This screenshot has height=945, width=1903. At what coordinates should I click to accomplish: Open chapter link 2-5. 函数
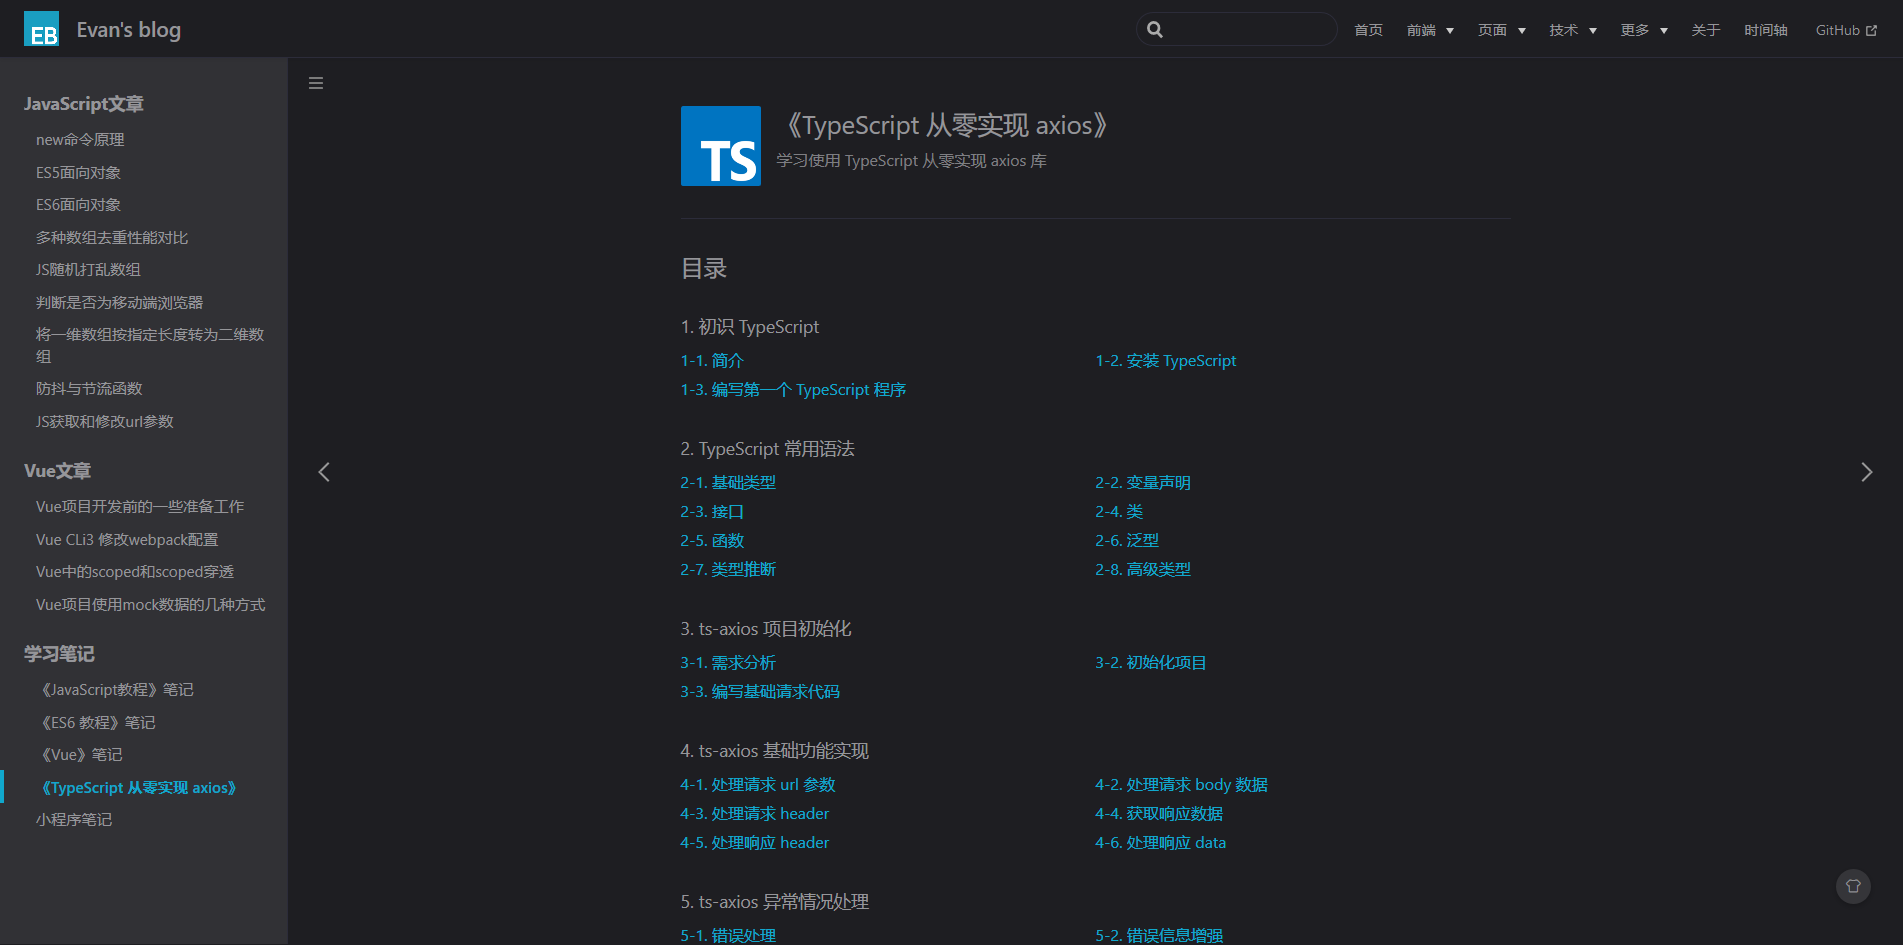pyautogui.click(x=712, y=541)
